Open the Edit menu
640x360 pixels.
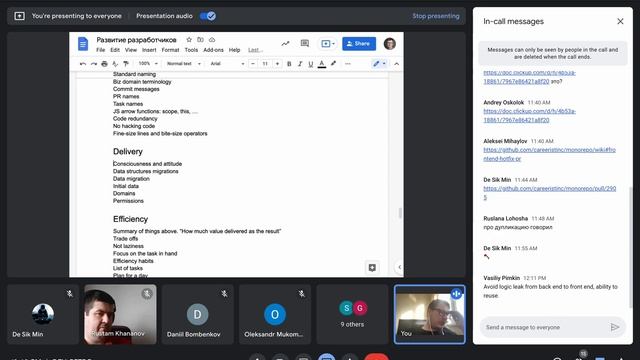tap(115, 50)
